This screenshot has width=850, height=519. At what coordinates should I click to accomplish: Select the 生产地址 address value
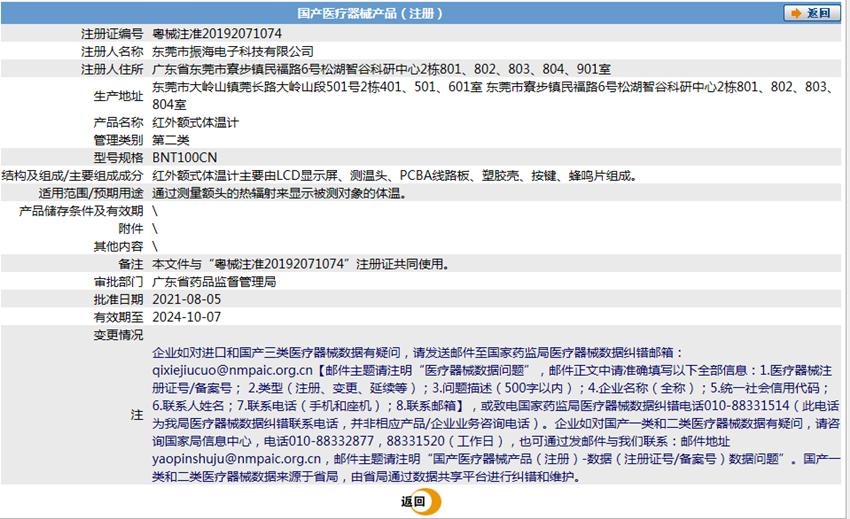click(494, 95)
